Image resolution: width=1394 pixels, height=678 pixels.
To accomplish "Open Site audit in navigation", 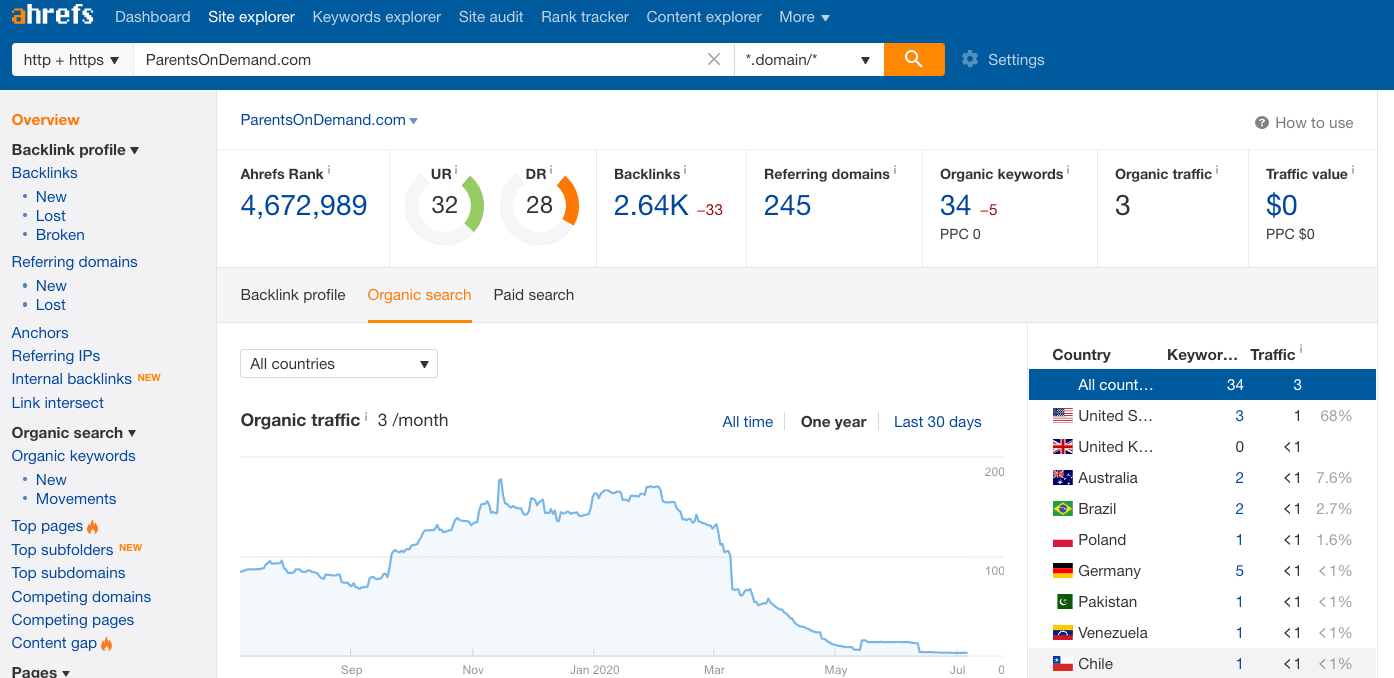I will (491, 17).
